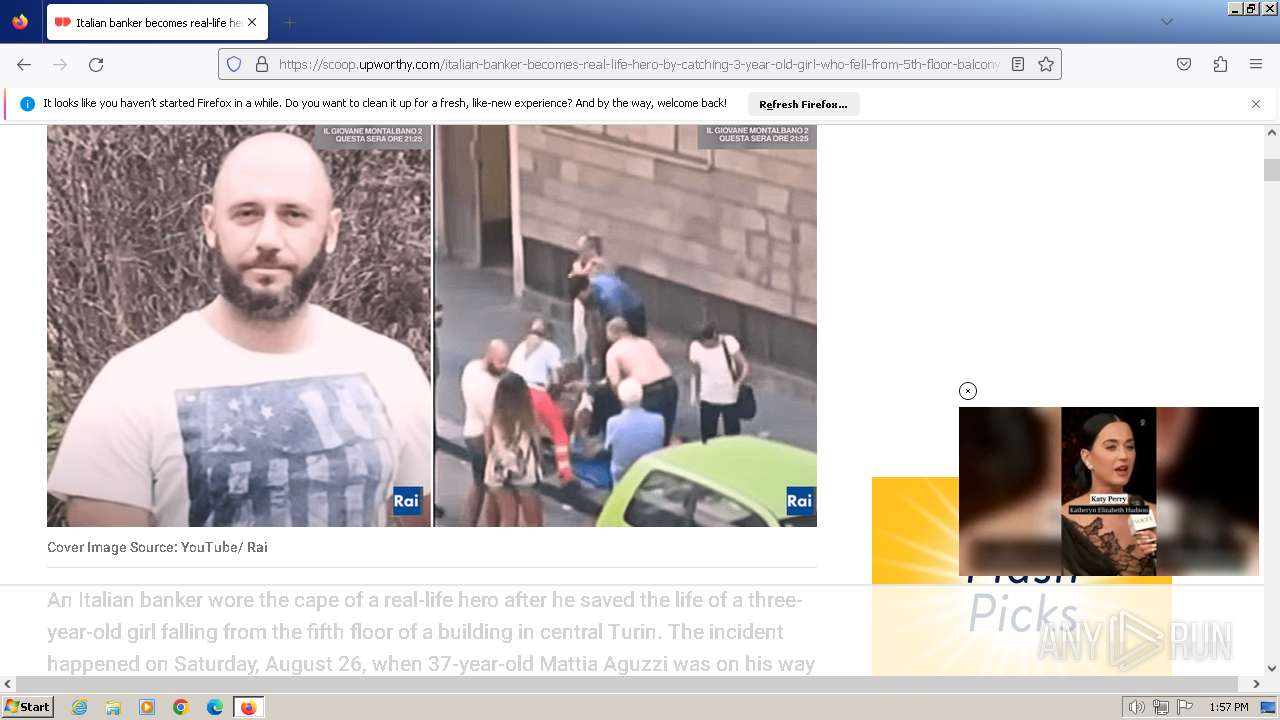Show site security padlock info
The image size is (1280, 720).
tap(262, 64)
